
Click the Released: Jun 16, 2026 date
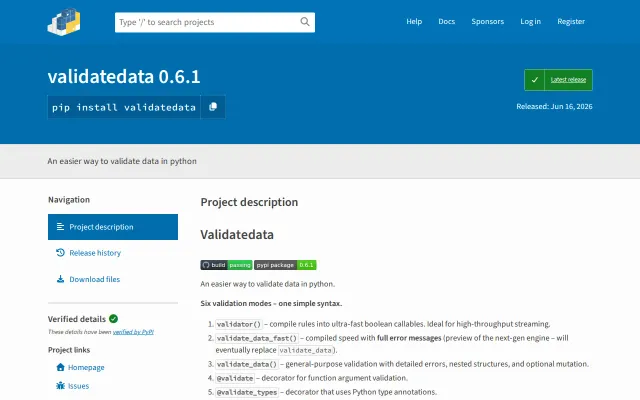[554, 107]
